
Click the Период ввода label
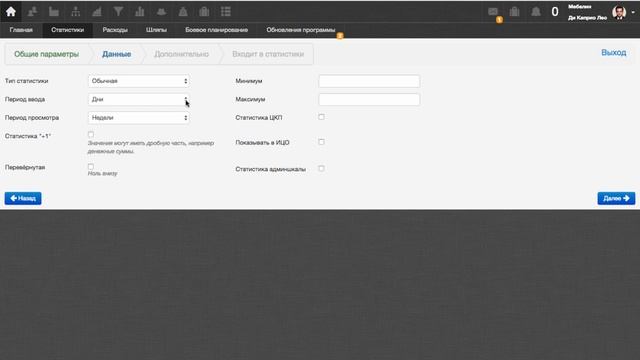tap(25, 99)
